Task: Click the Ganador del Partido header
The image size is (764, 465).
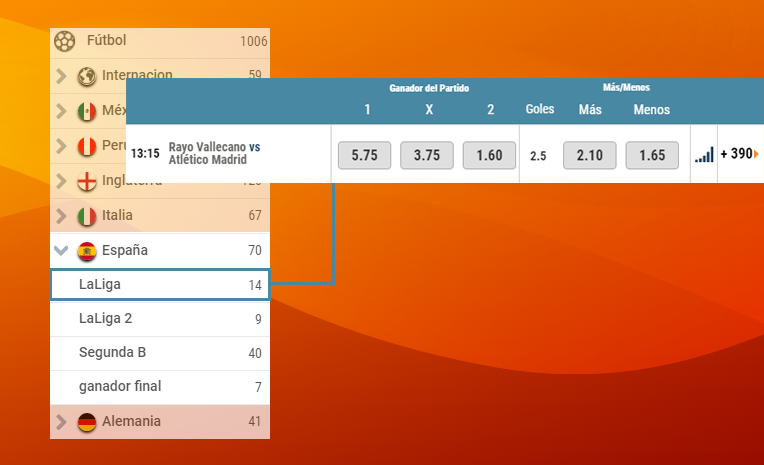Action: pyautogui.click(x=429, y=88)
